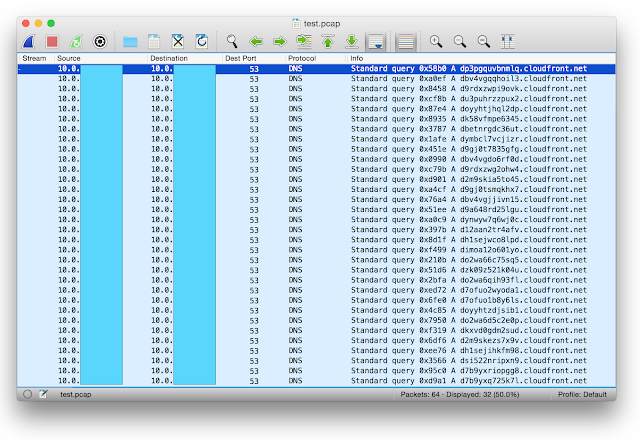Viewport: 640px width, 440px height.
Task: Sort by the Stream column header
Action: [x=35, y=58]
